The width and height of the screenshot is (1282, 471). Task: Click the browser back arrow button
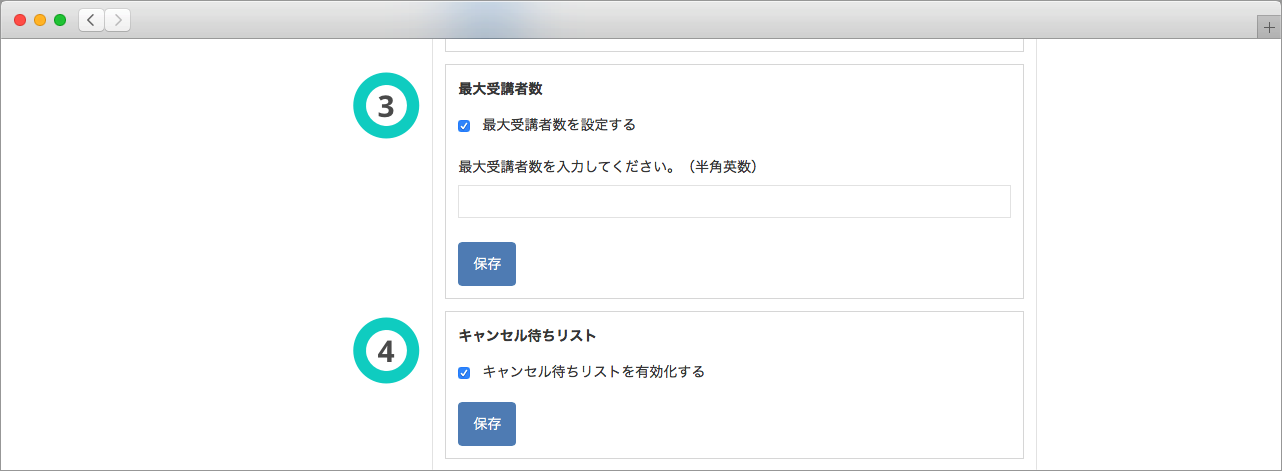point(91,20)
